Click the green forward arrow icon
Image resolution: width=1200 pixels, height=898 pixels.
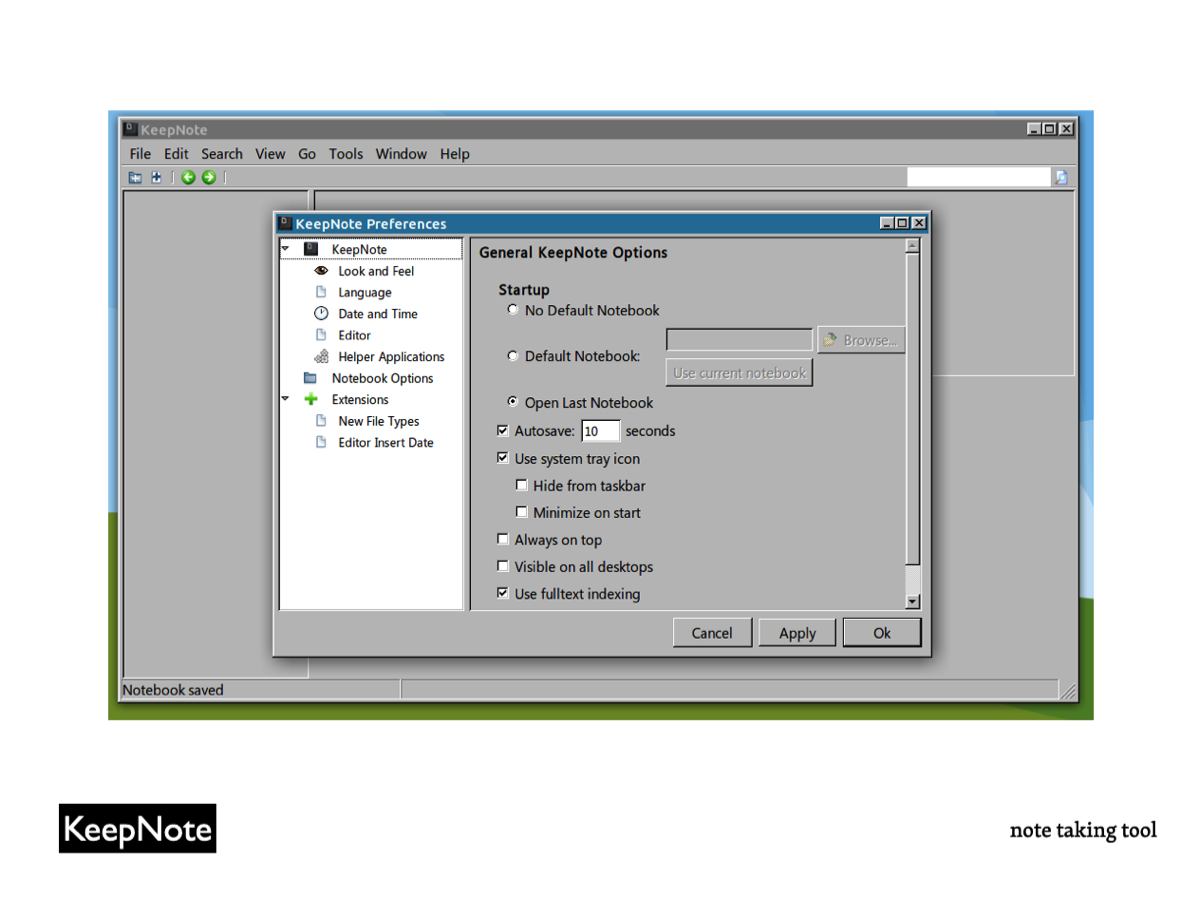(x=208, y=178)
